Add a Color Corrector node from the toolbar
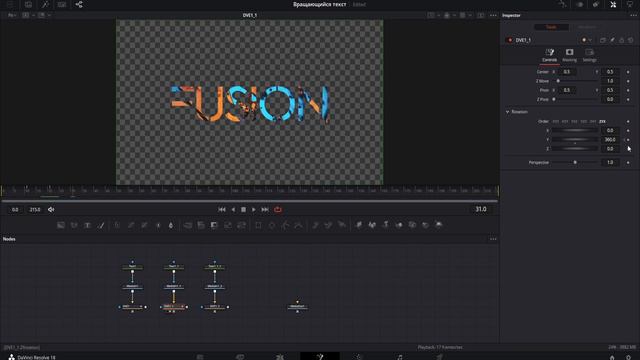 pos(118,225)
